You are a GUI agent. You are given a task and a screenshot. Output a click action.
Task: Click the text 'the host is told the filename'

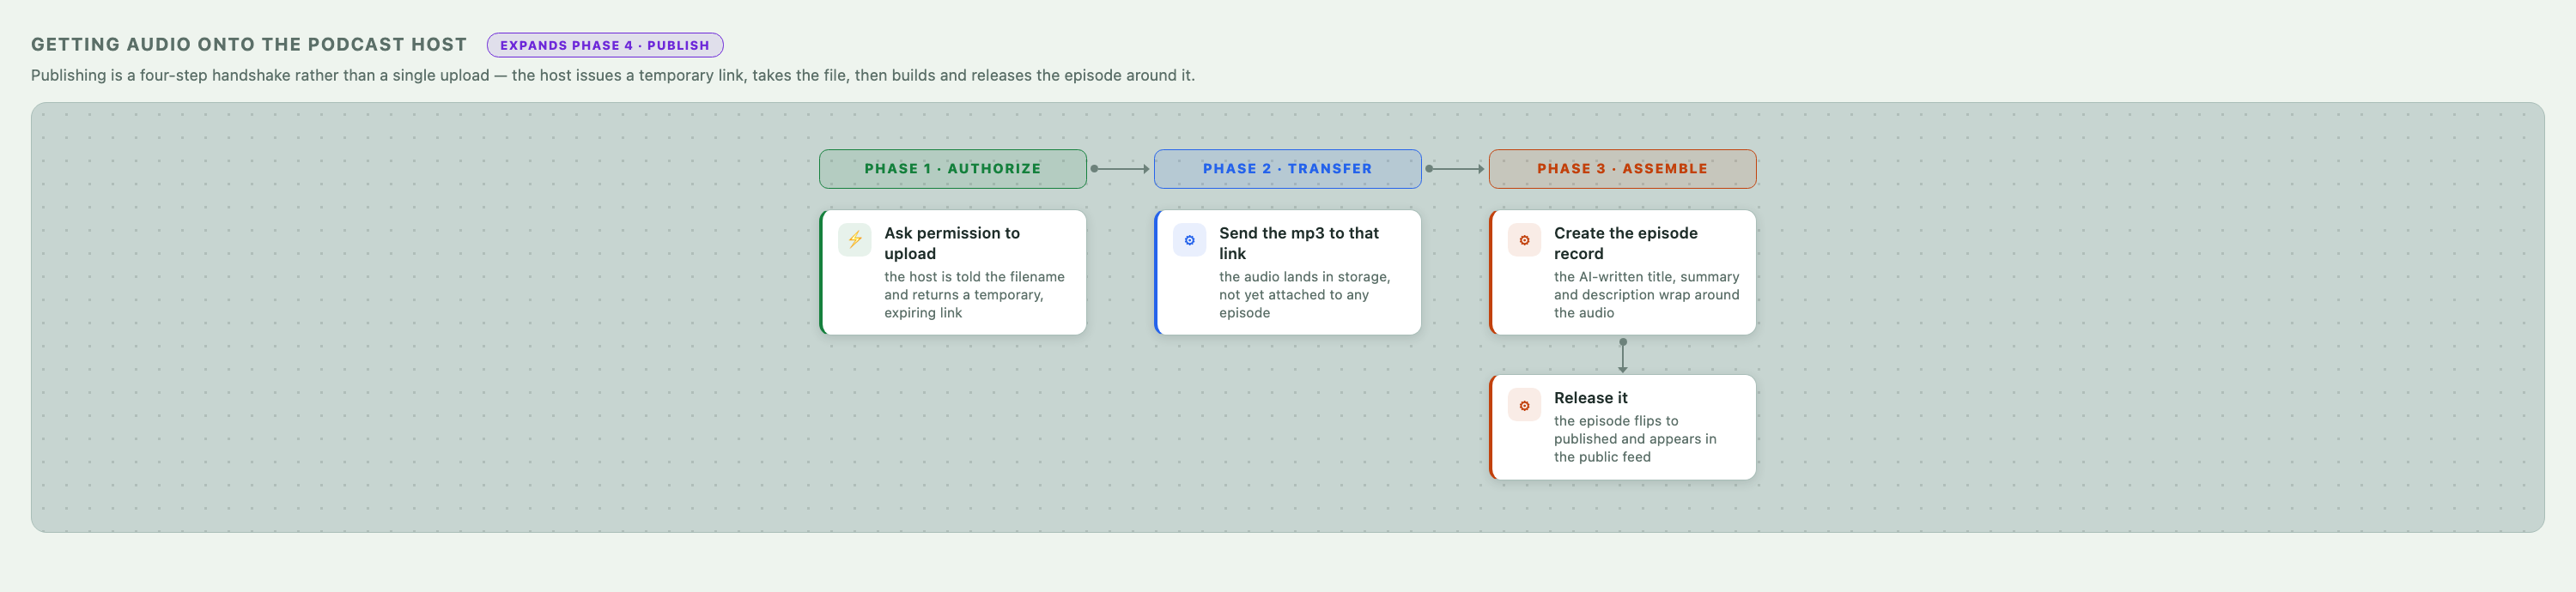pos(974,277)
